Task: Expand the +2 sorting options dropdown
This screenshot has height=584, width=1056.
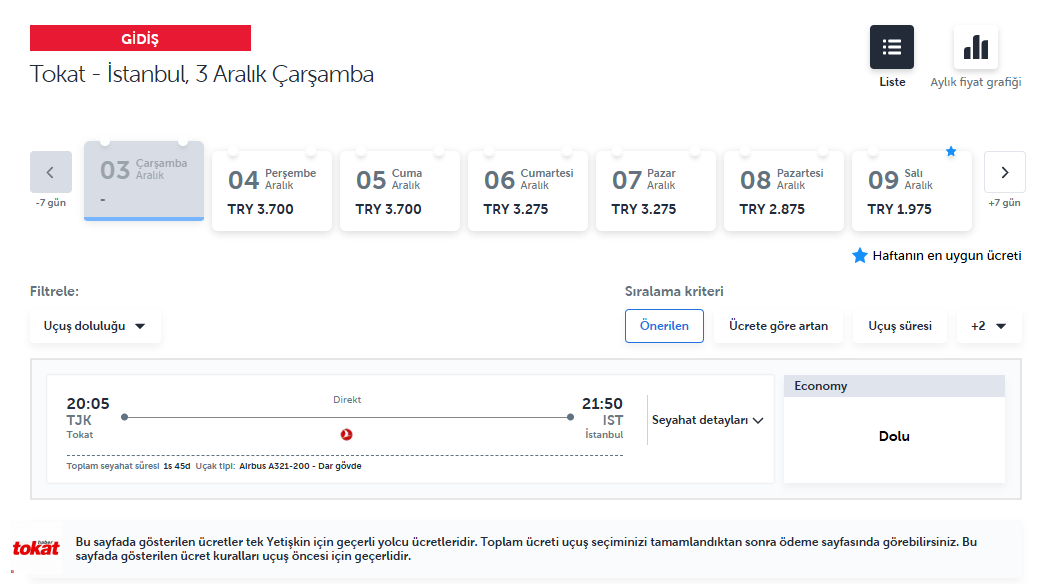Action: (x=989, y=326)
